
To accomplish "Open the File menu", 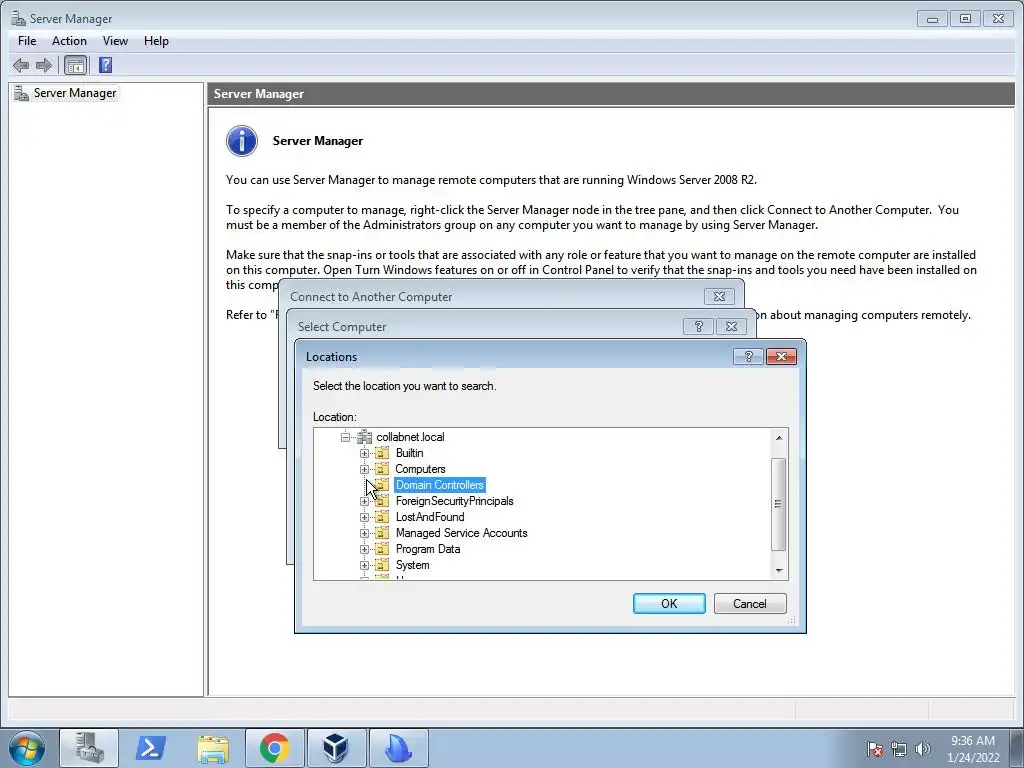I will (x=27, y=40).
